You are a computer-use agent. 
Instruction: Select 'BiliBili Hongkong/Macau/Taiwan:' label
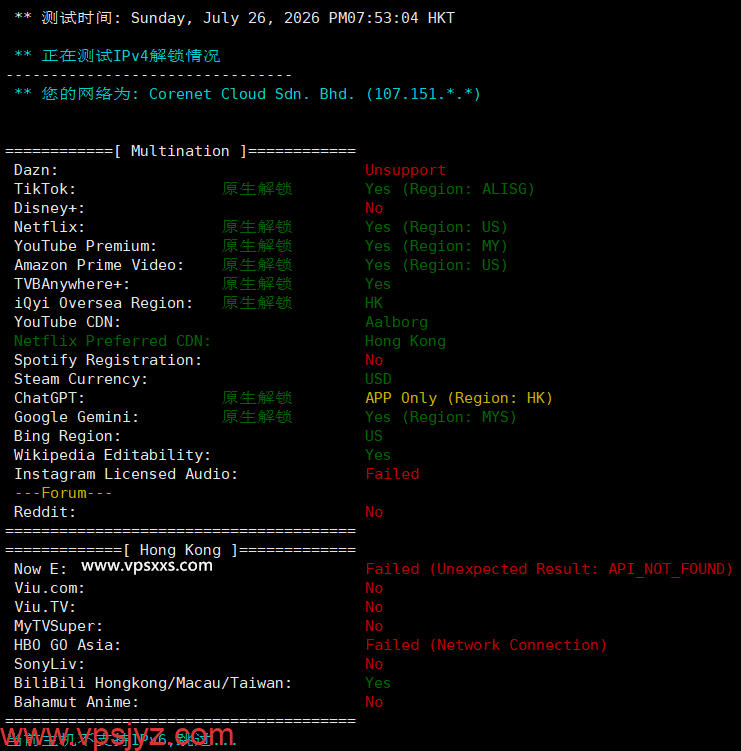(x=153, y=683)
